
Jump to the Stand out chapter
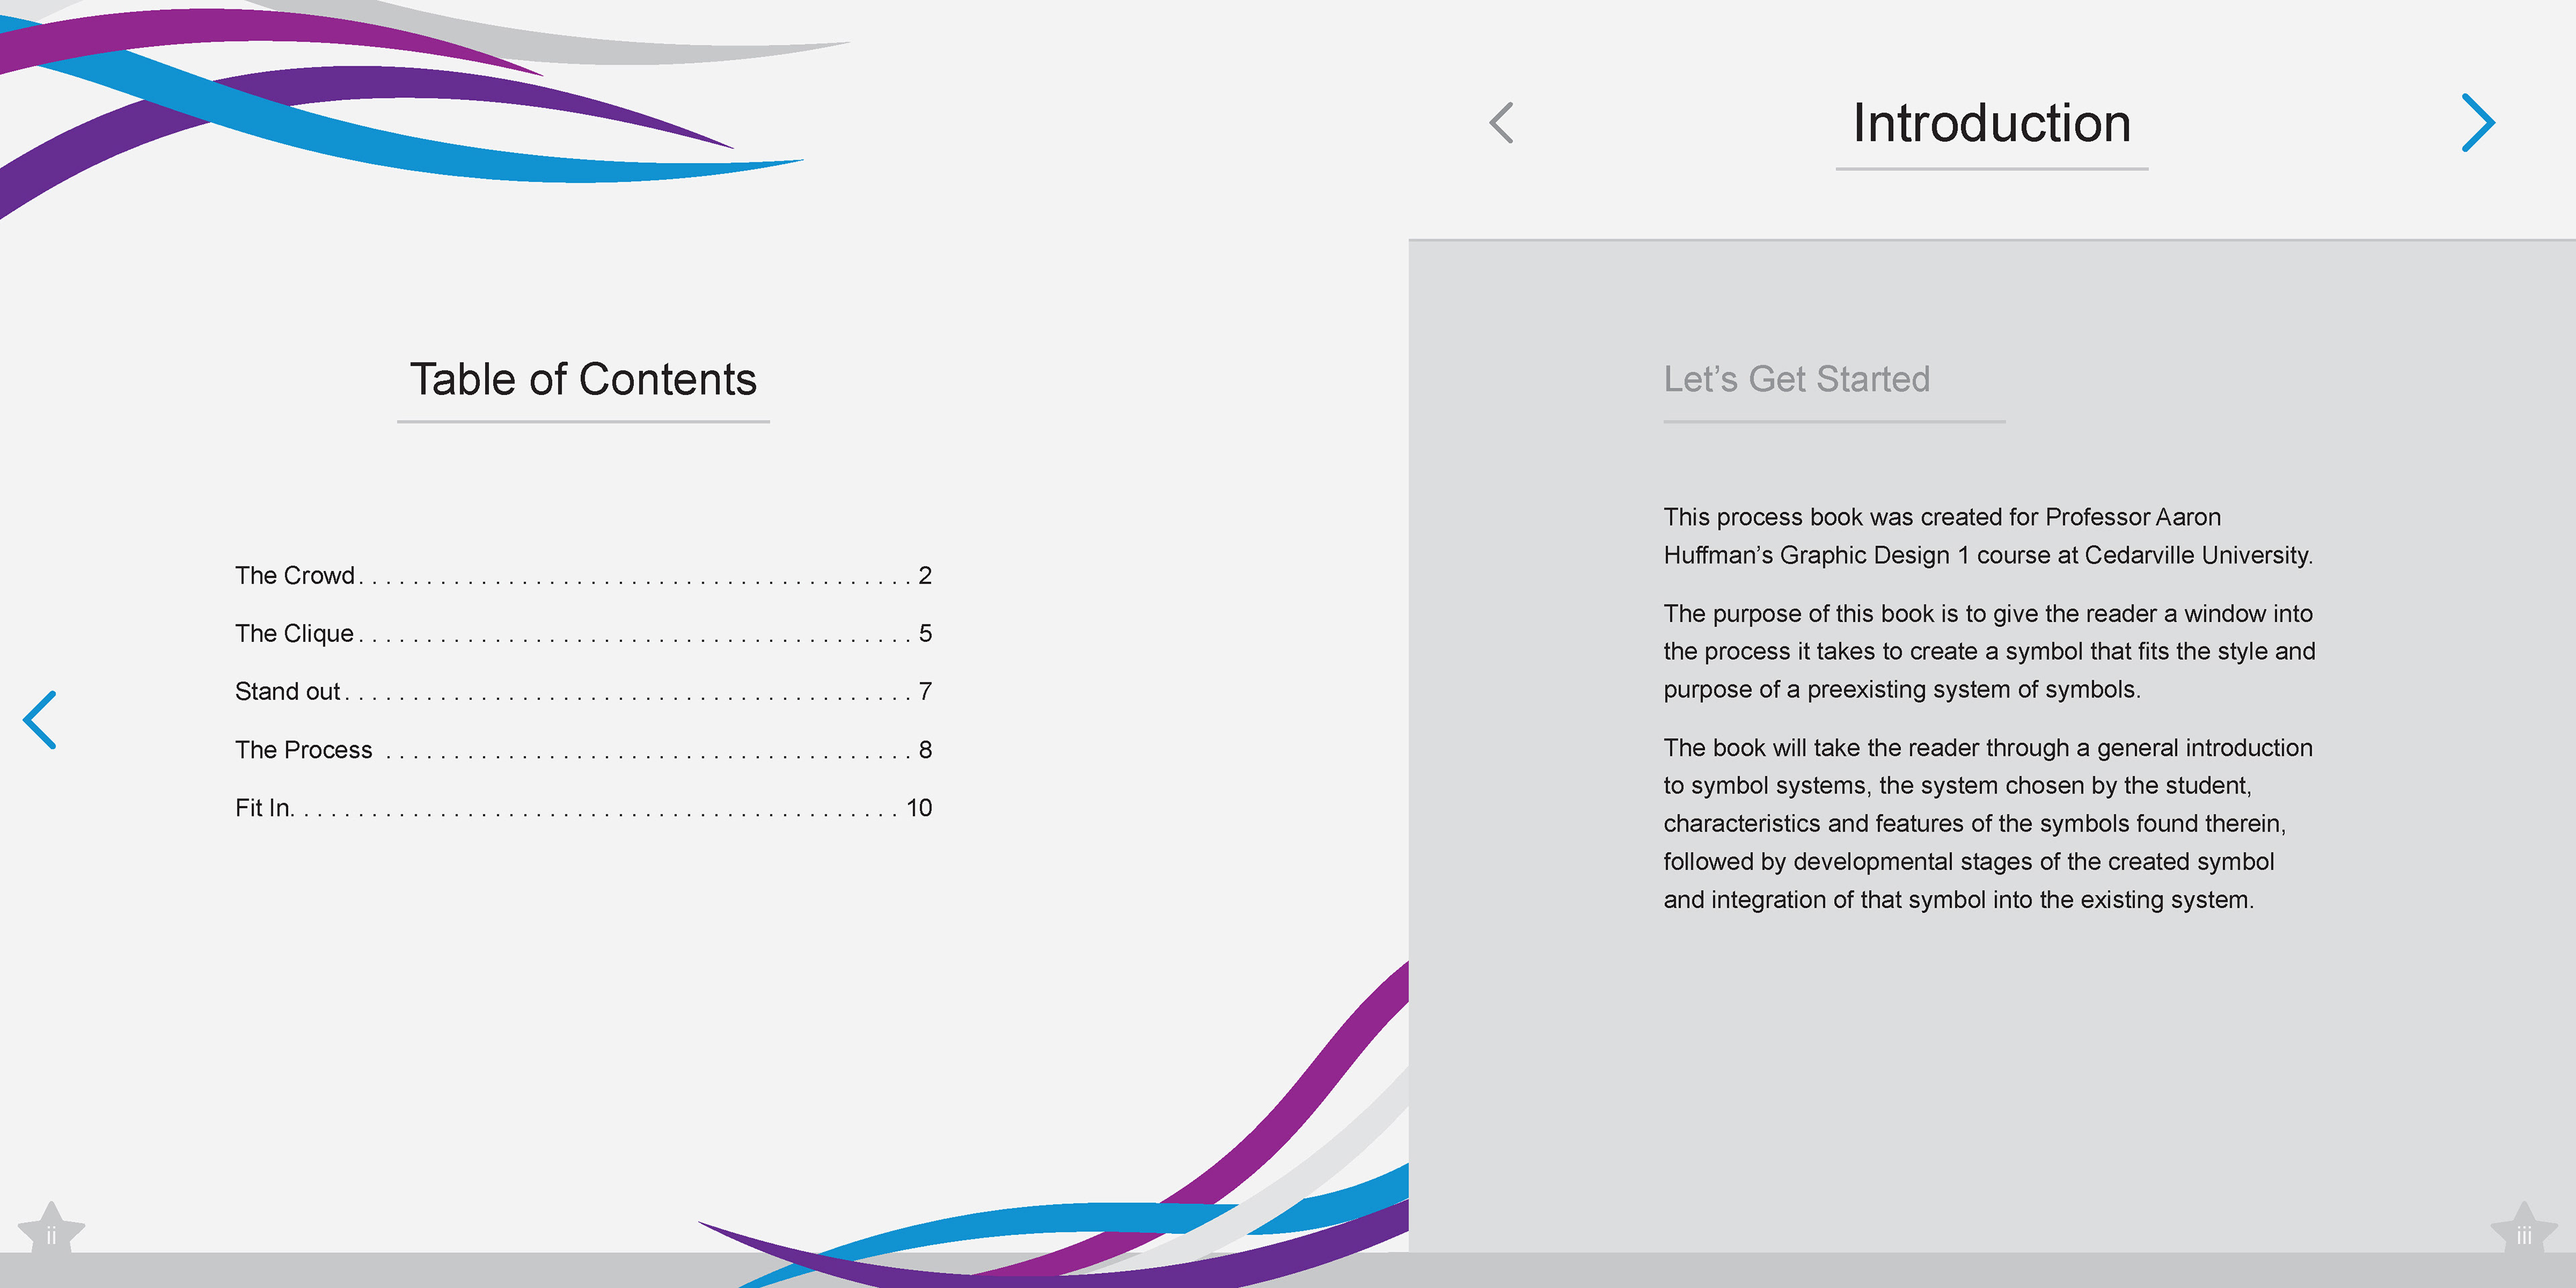click(x=583, y=691)
